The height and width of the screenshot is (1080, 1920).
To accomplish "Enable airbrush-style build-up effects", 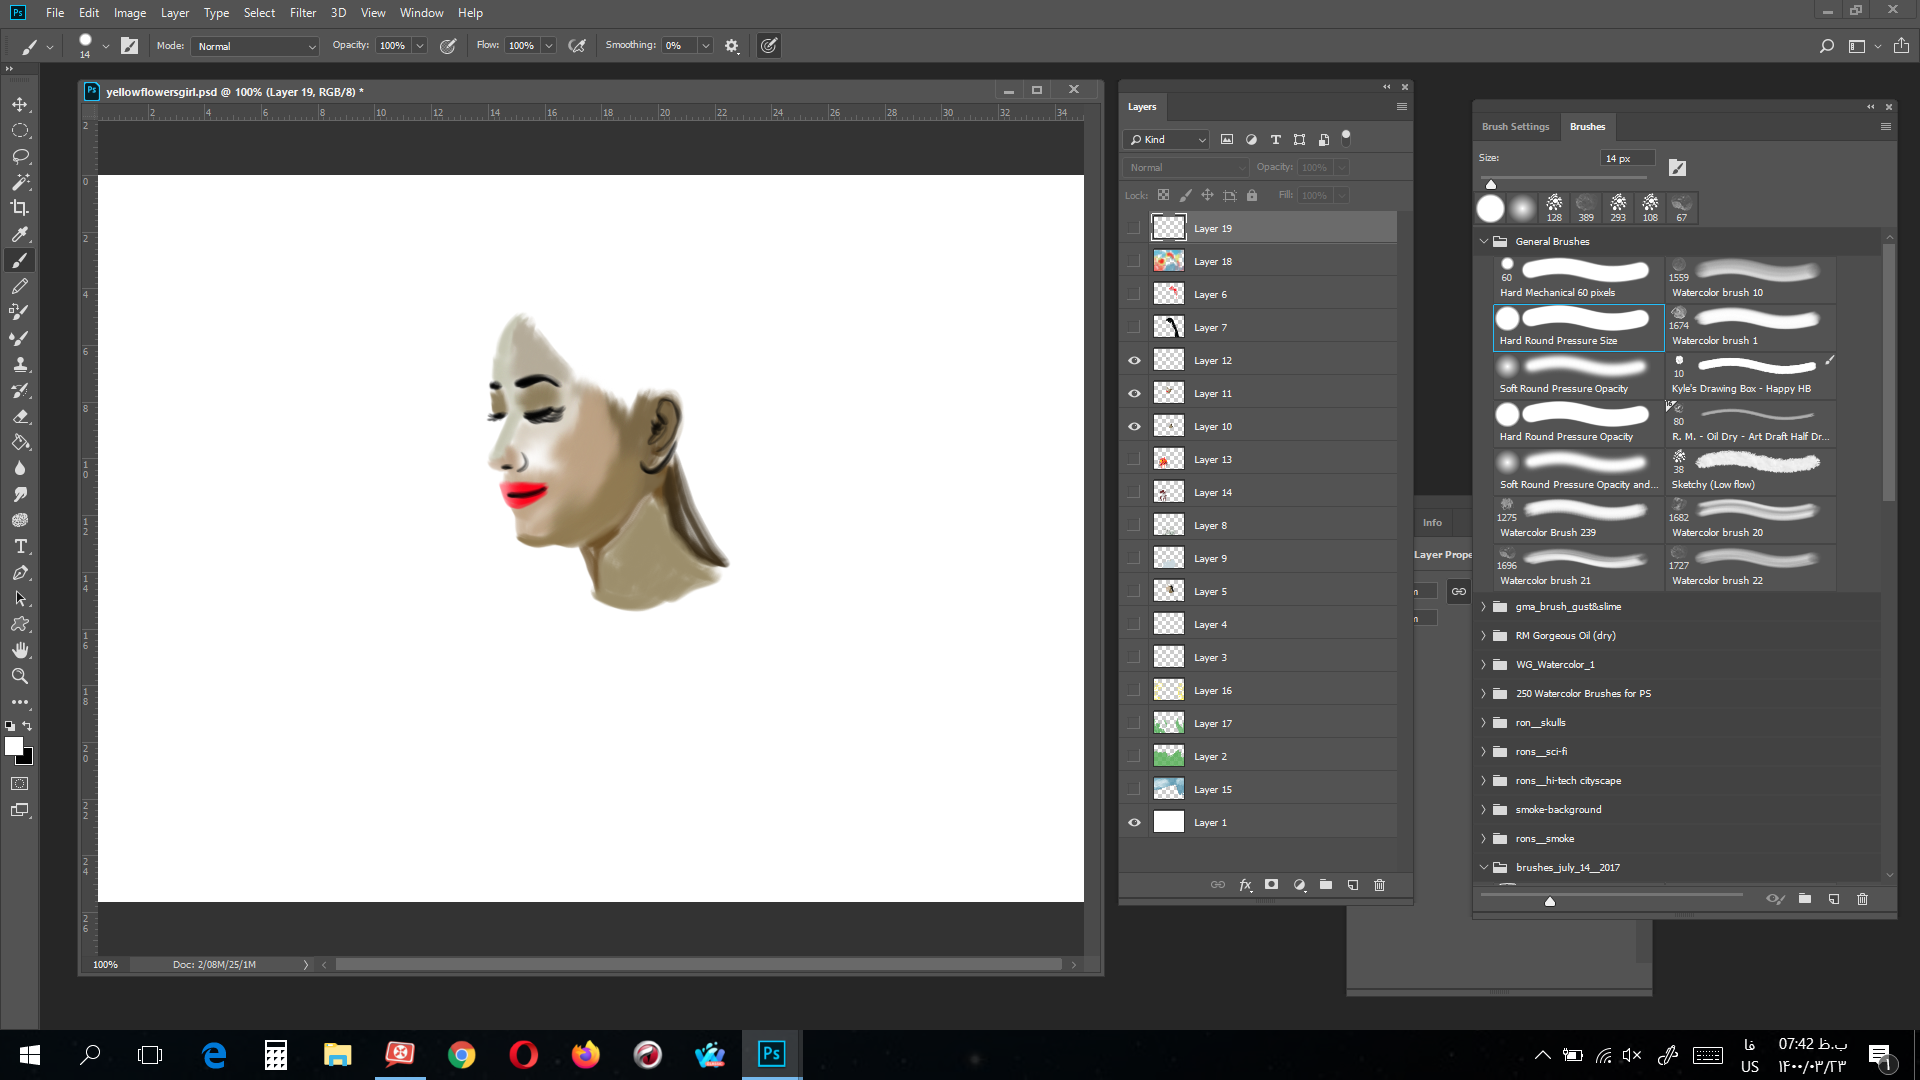I will [577, 46].
